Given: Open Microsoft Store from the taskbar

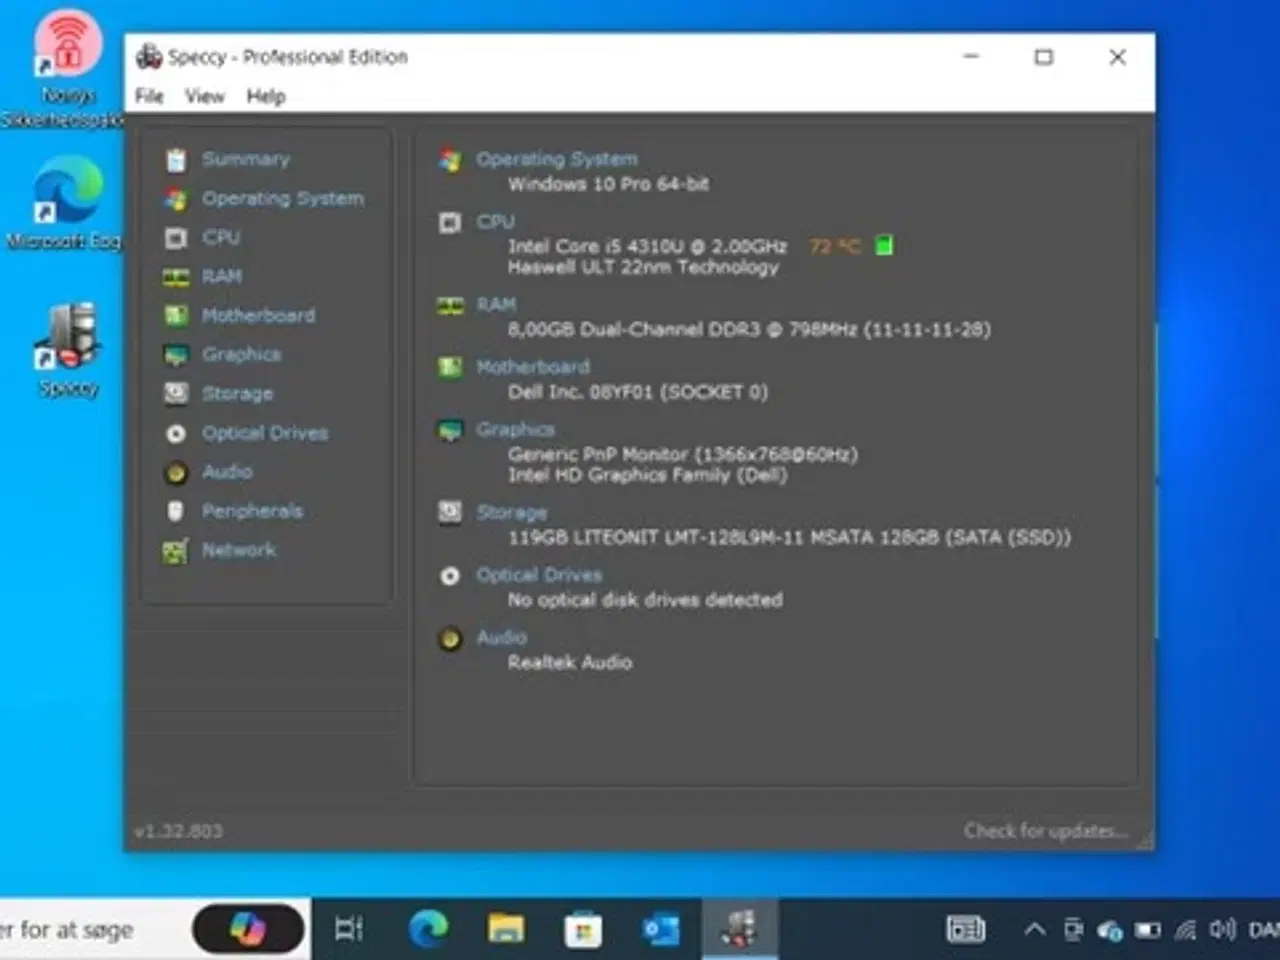Looking at the screenshot, I should coord(583,930).
